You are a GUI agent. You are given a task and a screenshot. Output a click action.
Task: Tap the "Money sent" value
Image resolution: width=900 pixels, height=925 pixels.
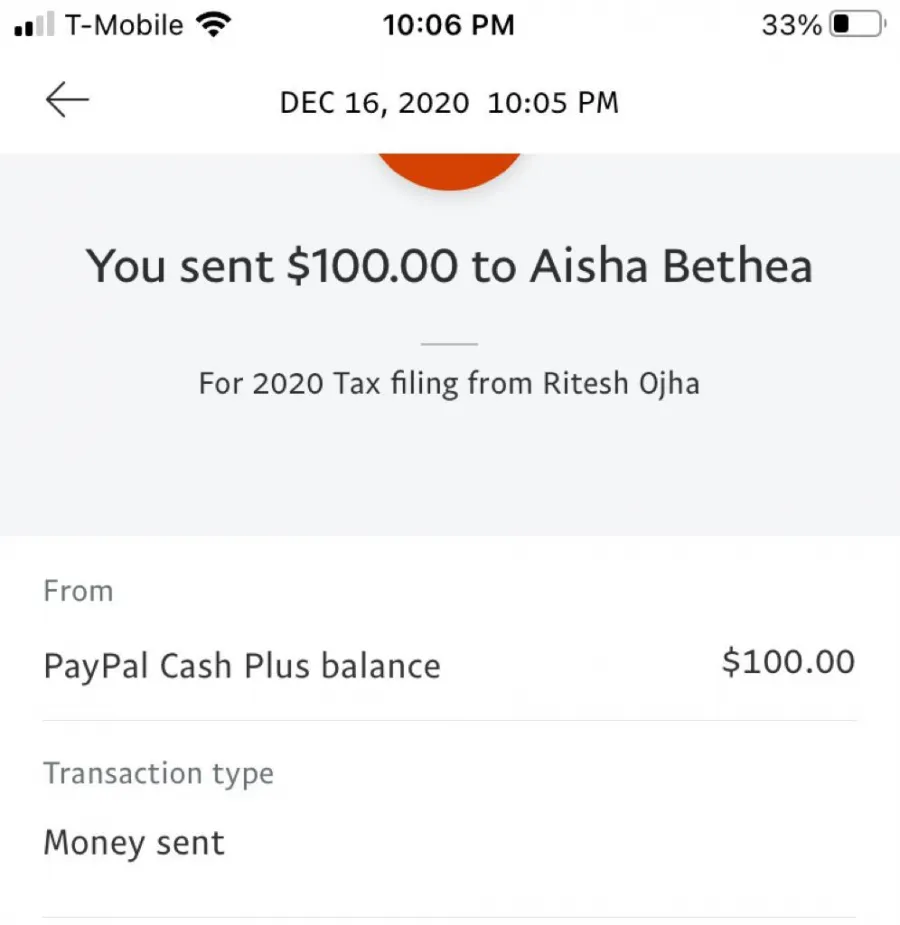click(x=134, y=843)
